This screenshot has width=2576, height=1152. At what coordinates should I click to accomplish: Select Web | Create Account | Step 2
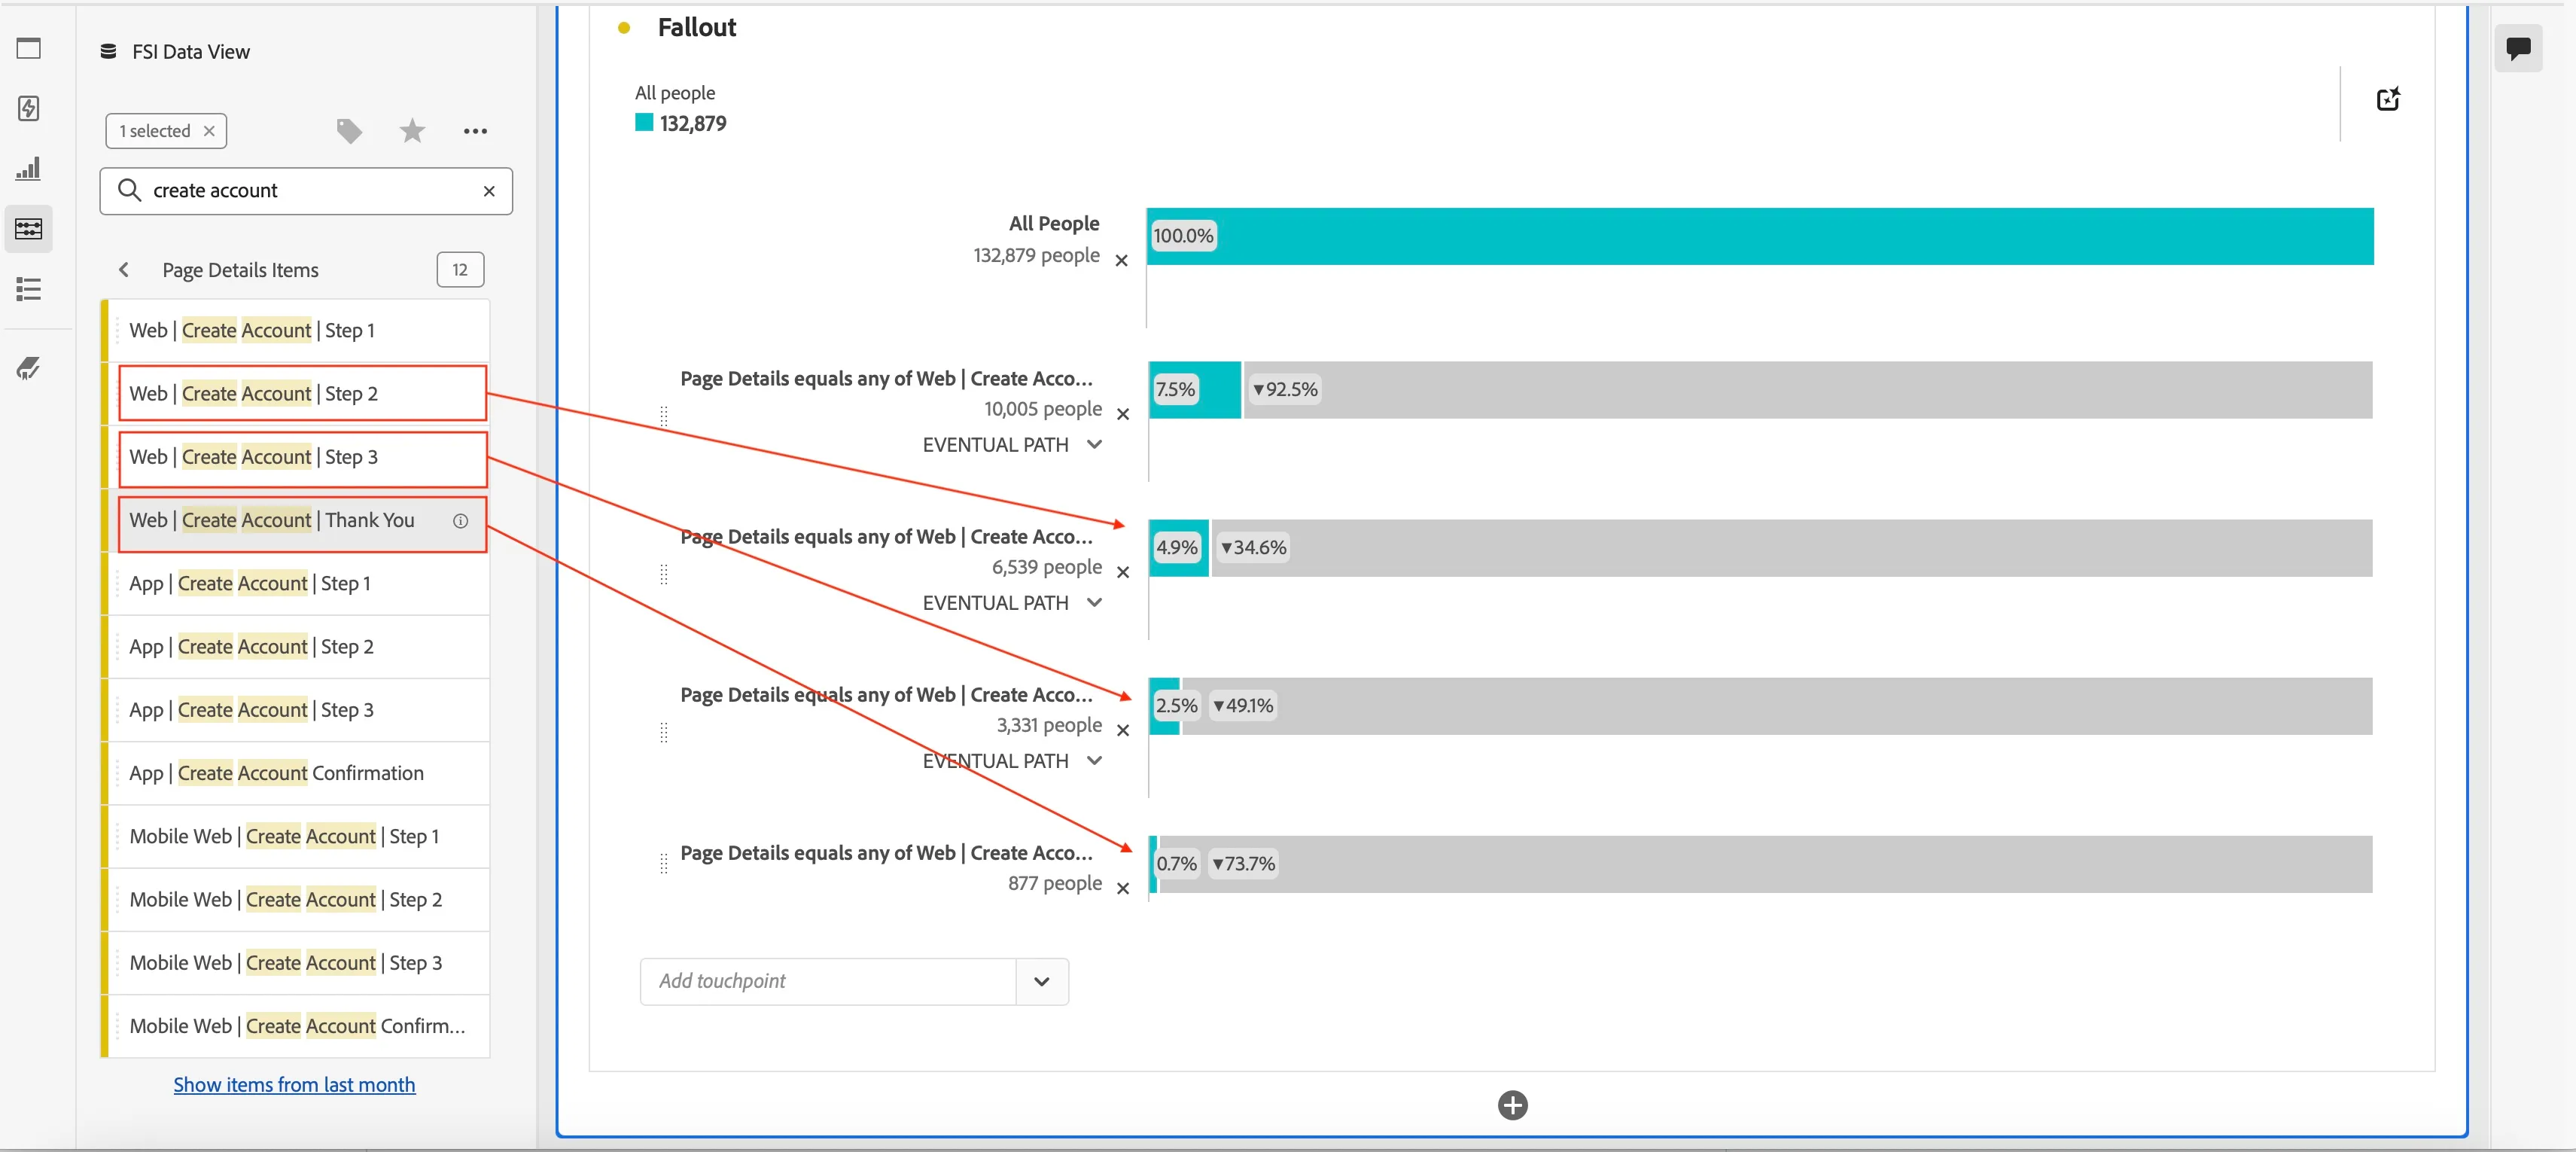pyautogui.click(x=298, y=394)
